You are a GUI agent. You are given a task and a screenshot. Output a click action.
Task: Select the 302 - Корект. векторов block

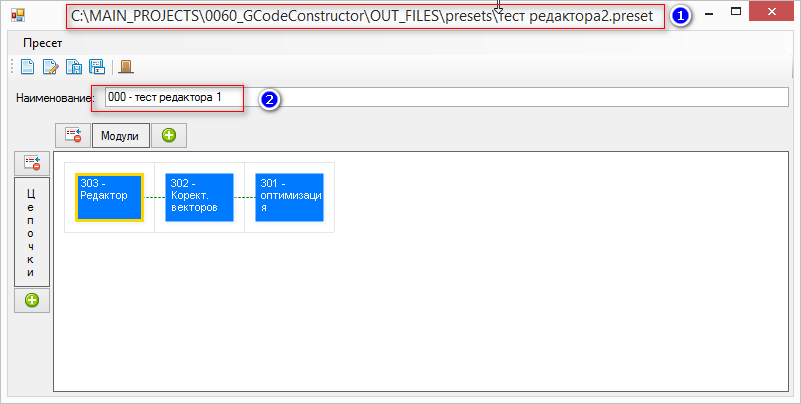pyautogui.click(x=199, y=197)
